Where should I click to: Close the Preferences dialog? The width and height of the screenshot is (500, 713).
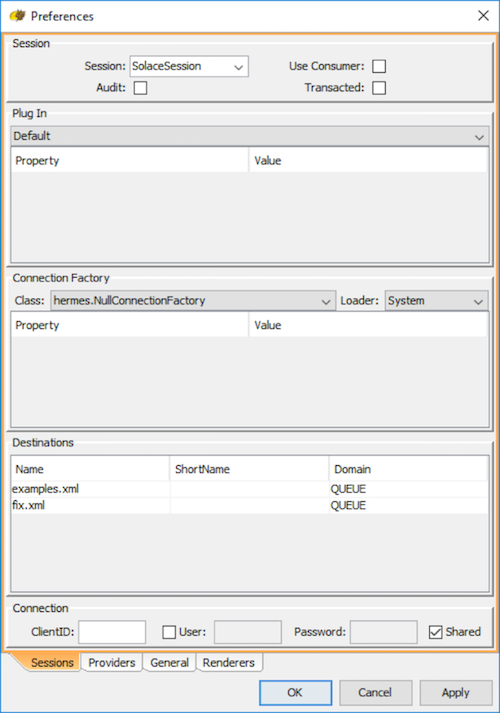click(483, 16)
